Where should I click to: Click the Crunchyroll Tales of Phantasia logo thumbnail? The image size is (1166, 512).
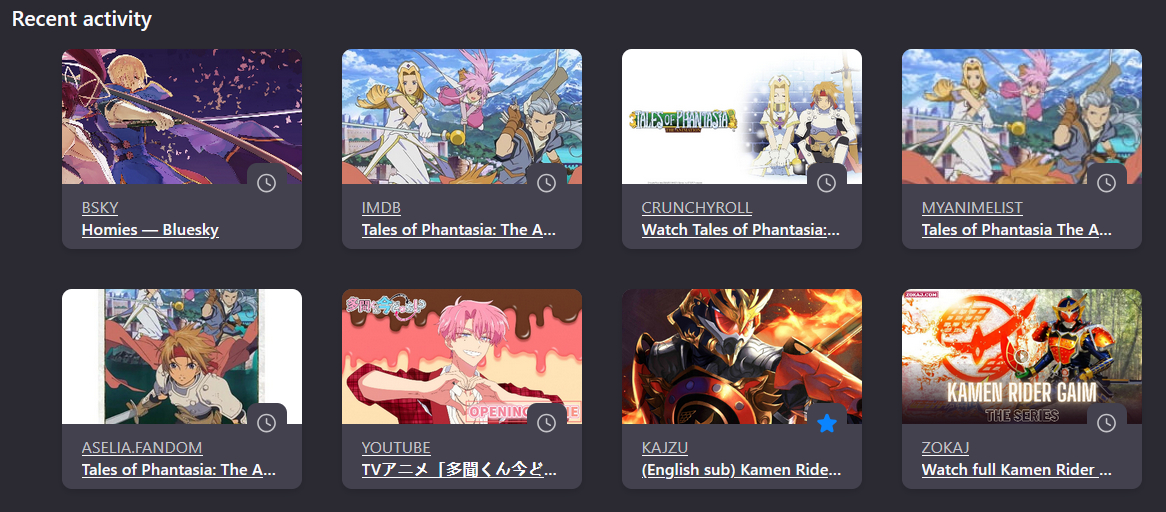(x=742, y=117)
